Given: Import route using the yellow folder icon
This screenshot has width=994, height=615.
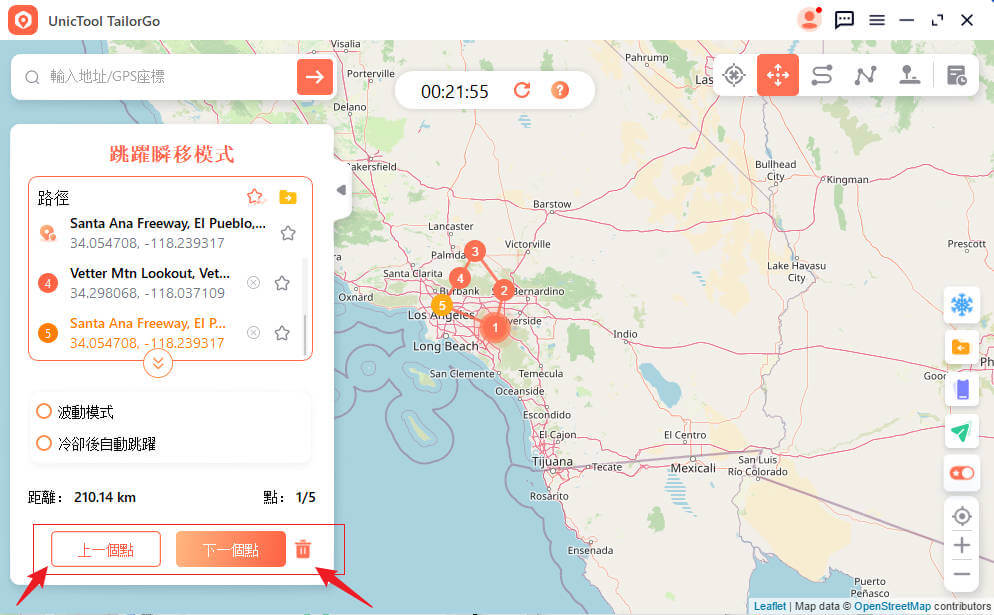Looking at the screenshot, I should [288, 197].
